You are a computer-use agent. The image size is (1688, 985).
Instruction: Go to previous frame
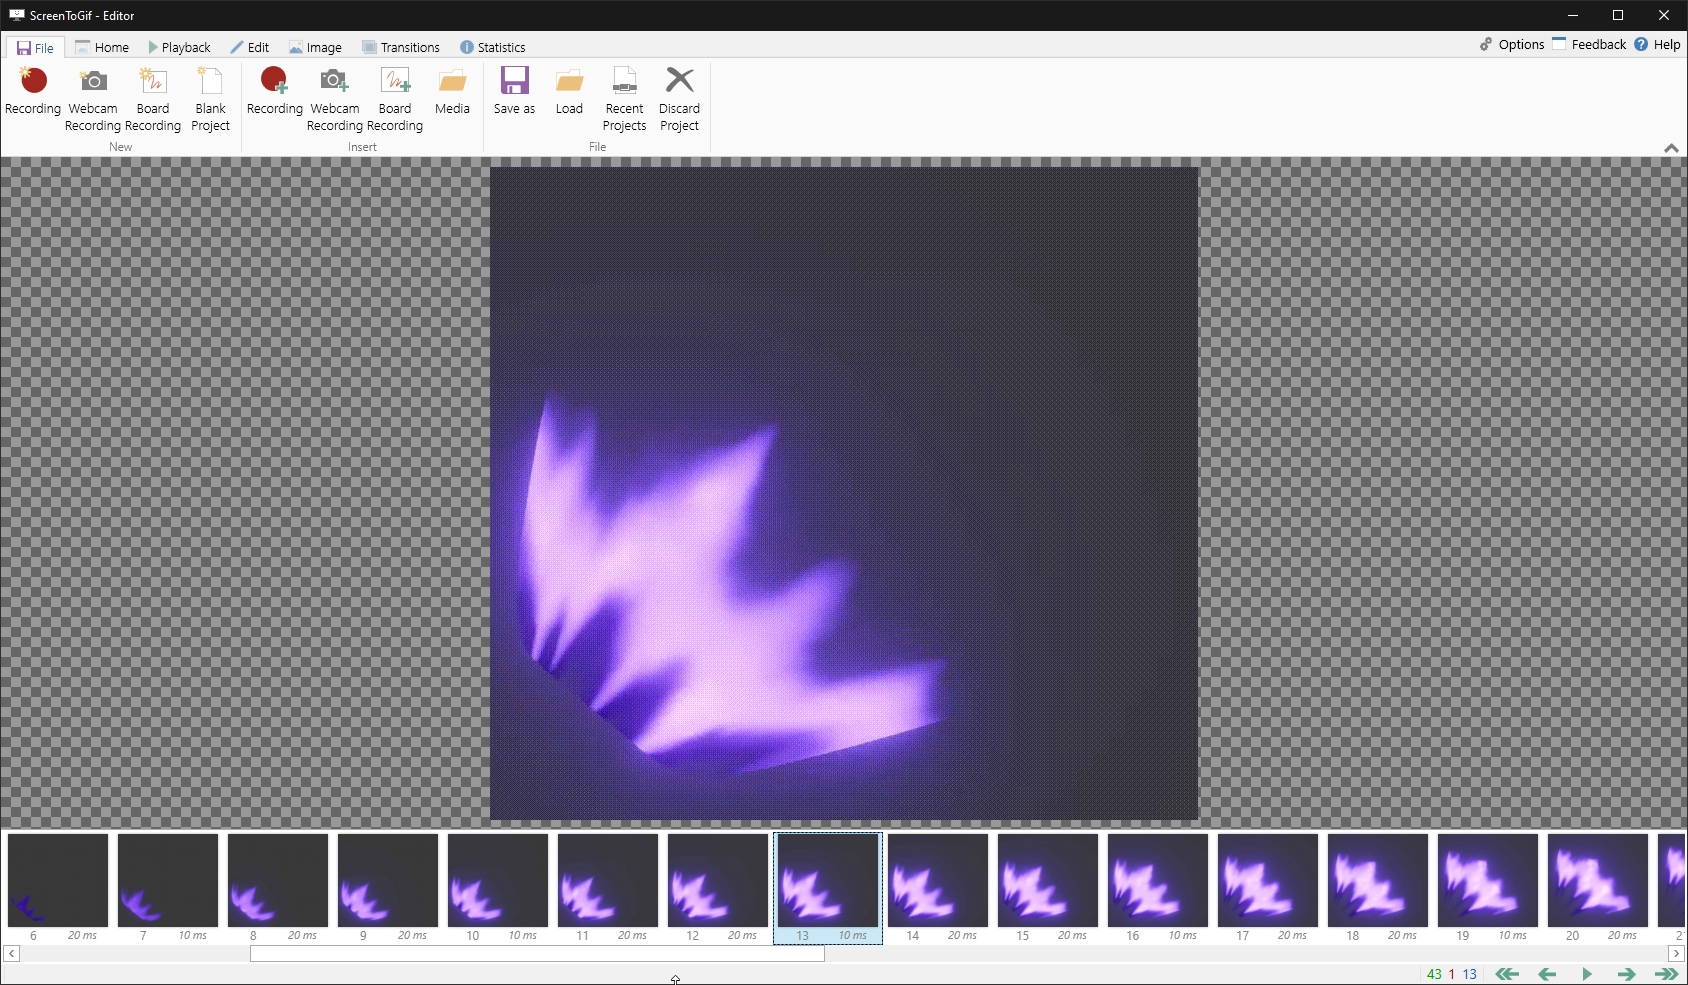[x=1547, y=974]
